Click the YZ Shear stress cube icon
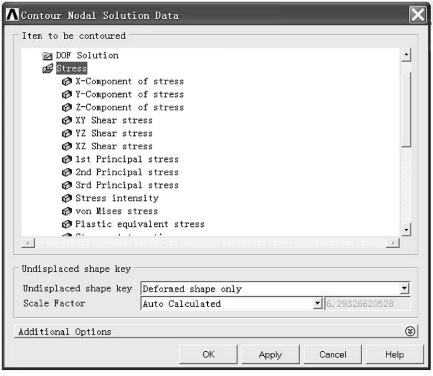Screen dimensions: 433x376 67,134
